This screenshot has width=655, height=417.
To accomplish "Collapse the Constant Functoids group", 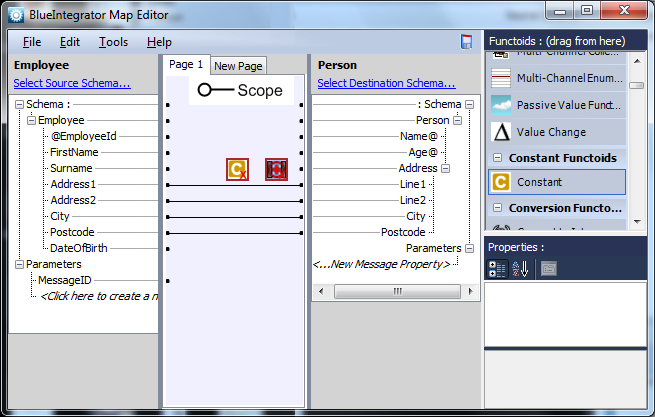I will 497,158.
